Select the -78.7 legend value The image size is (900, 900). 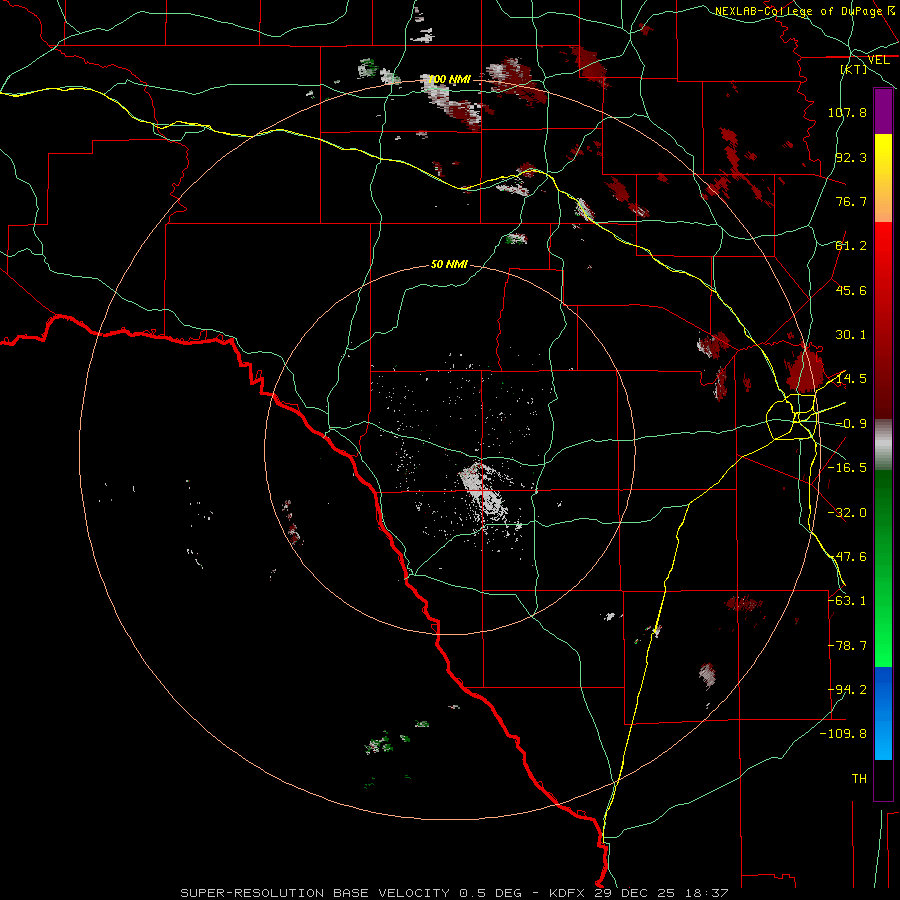point(847,646)
